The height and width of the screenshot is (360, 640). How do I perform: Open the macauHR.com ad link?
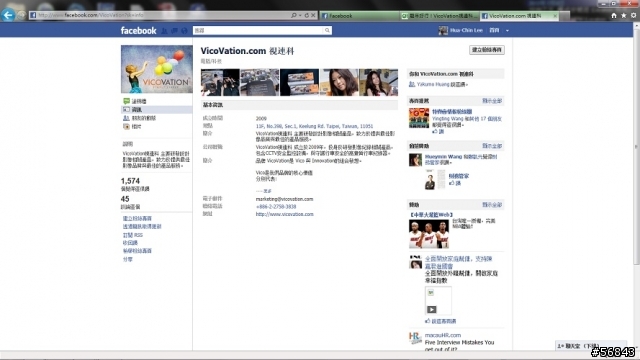[x=443, y=335]
